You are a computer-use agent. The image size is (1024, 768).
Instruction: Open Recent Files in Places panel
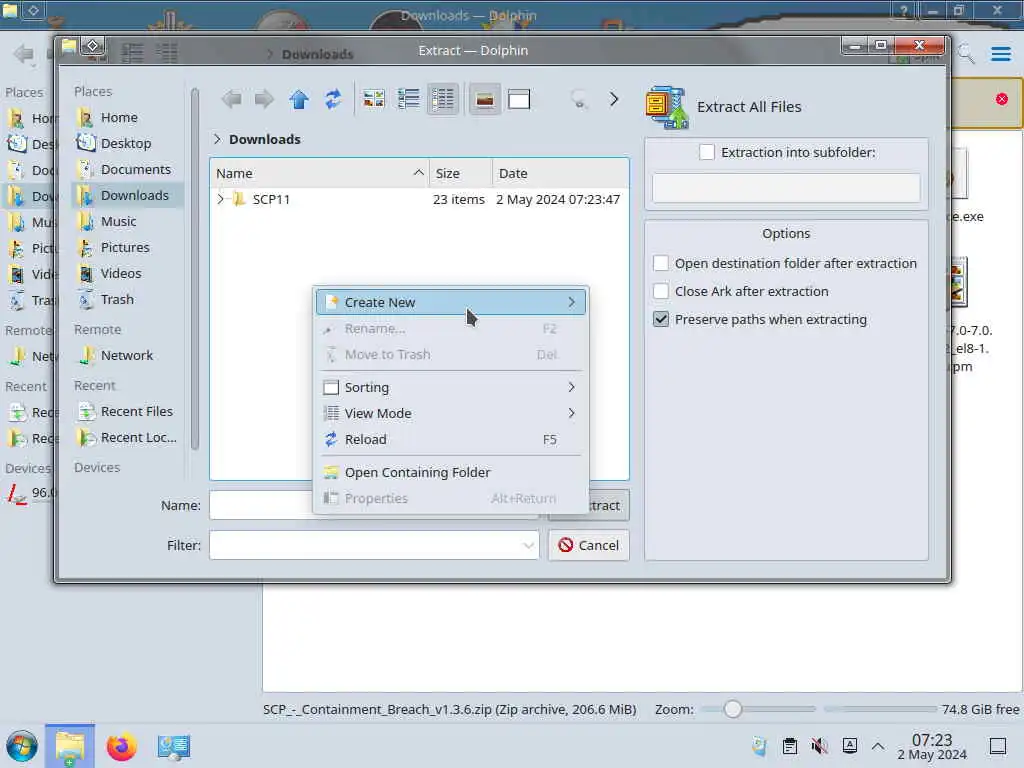tap(127, 411)
